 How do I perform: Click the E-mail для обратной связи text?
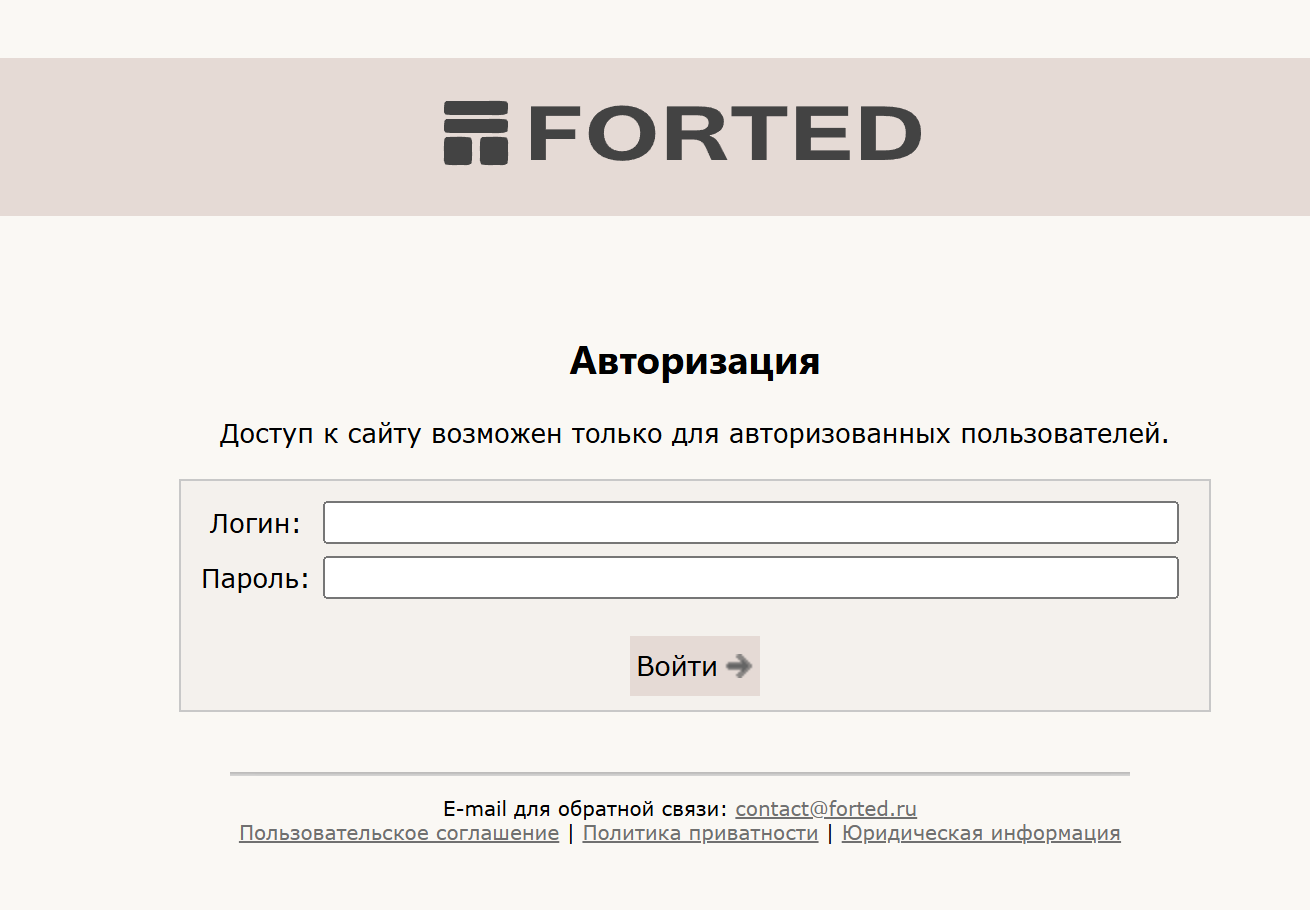[585, 809]
